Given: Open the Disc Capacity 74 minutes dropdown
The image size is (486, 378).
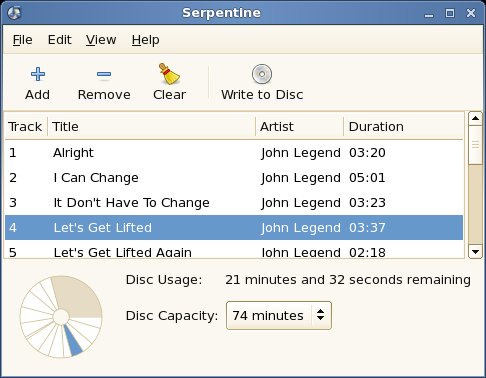Looking at the screenshot, I should 279,315.
